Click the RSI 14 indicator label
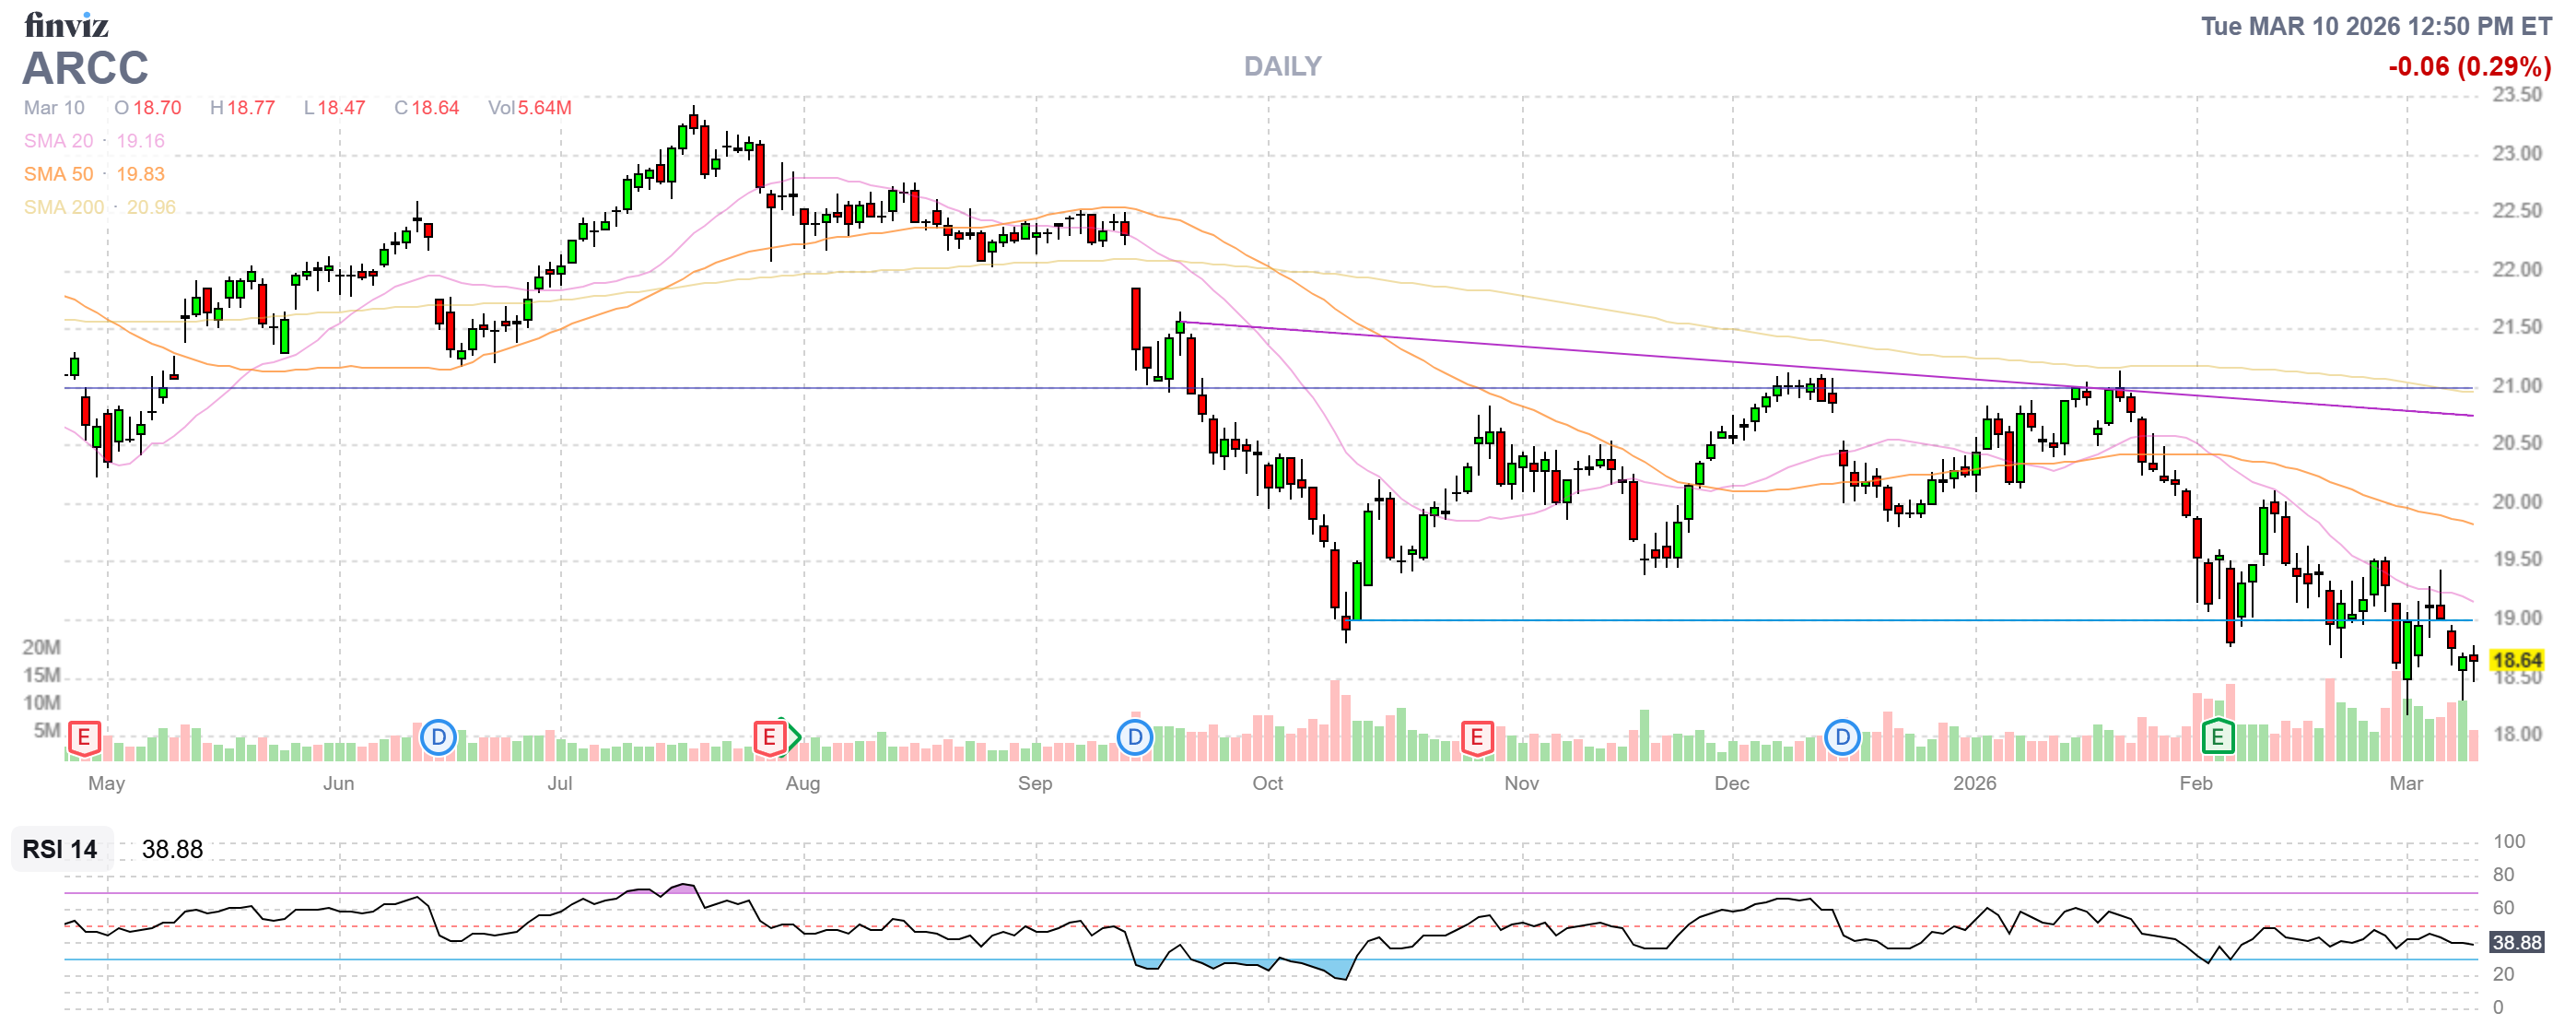The height and width of the screenshot is (1036, 2576). pyautogui.click(x=60, y=850)
